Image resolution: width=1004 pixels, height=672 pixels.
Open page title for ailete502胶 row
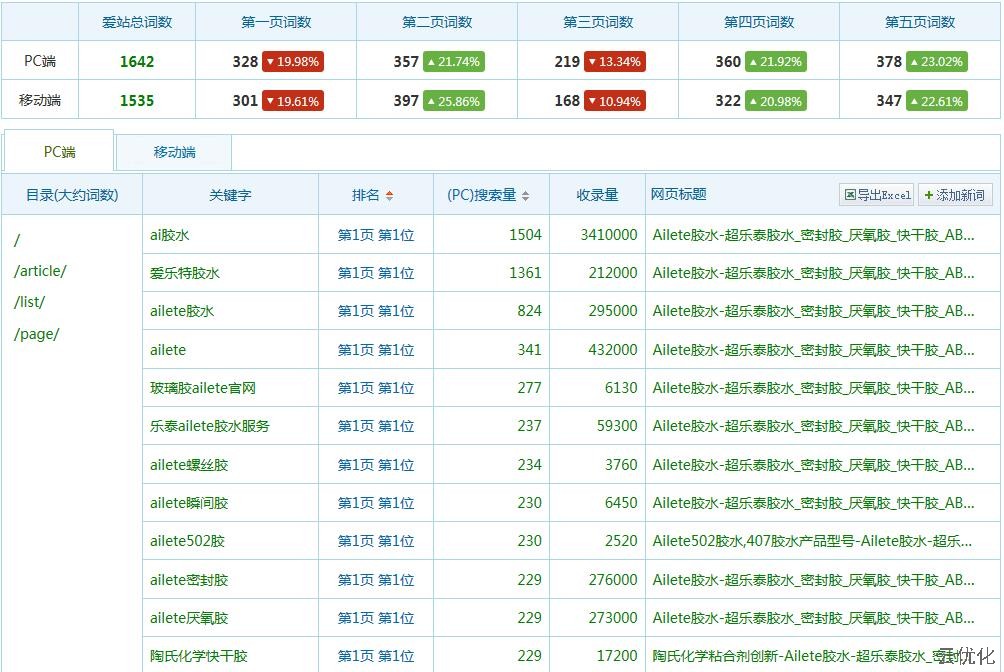click(x=812, y=541)
